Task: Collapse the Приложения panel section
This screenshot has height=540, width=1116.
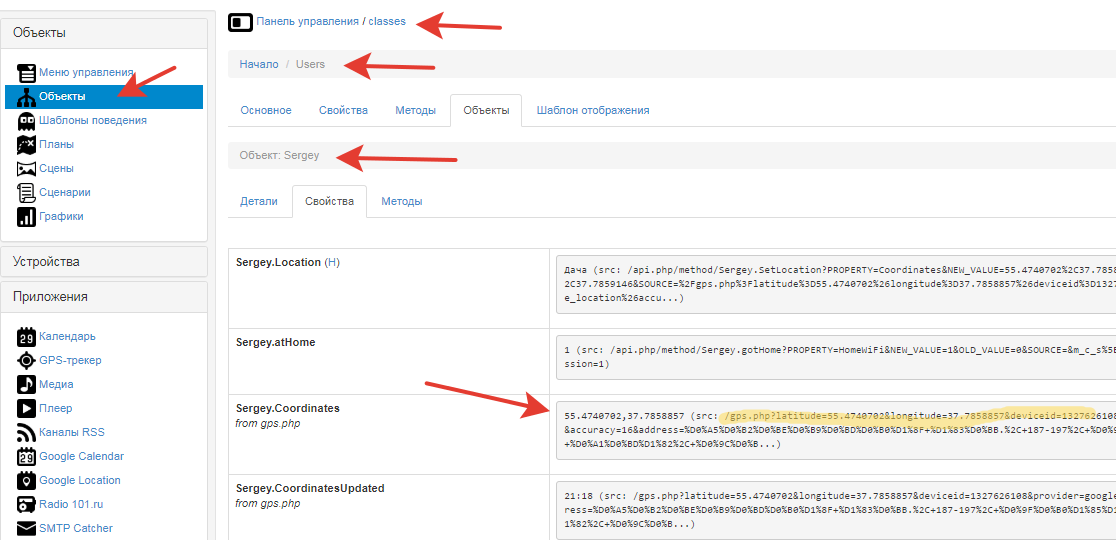Action: click(104, 297)
